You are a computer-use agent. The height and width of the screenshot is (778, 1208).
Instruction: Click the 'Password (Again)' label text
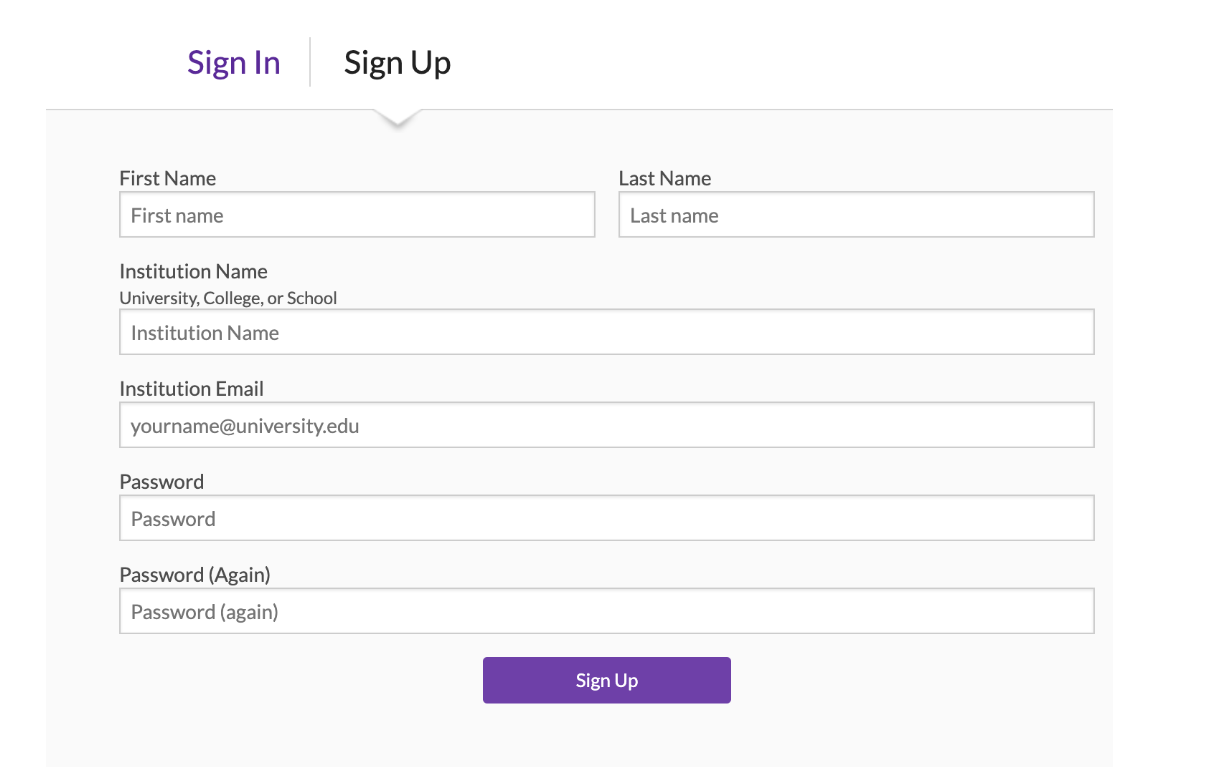click(x=195, y=574)
